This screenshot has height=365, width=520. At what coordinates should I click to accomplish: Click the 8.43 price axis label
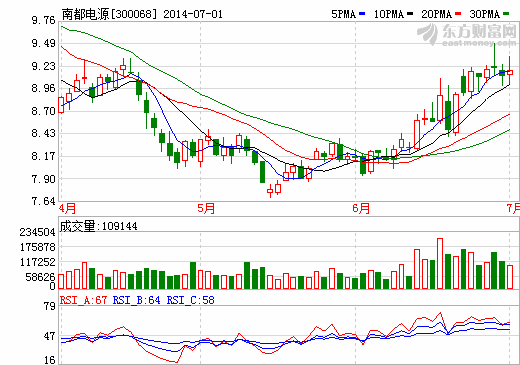[43, 133]
